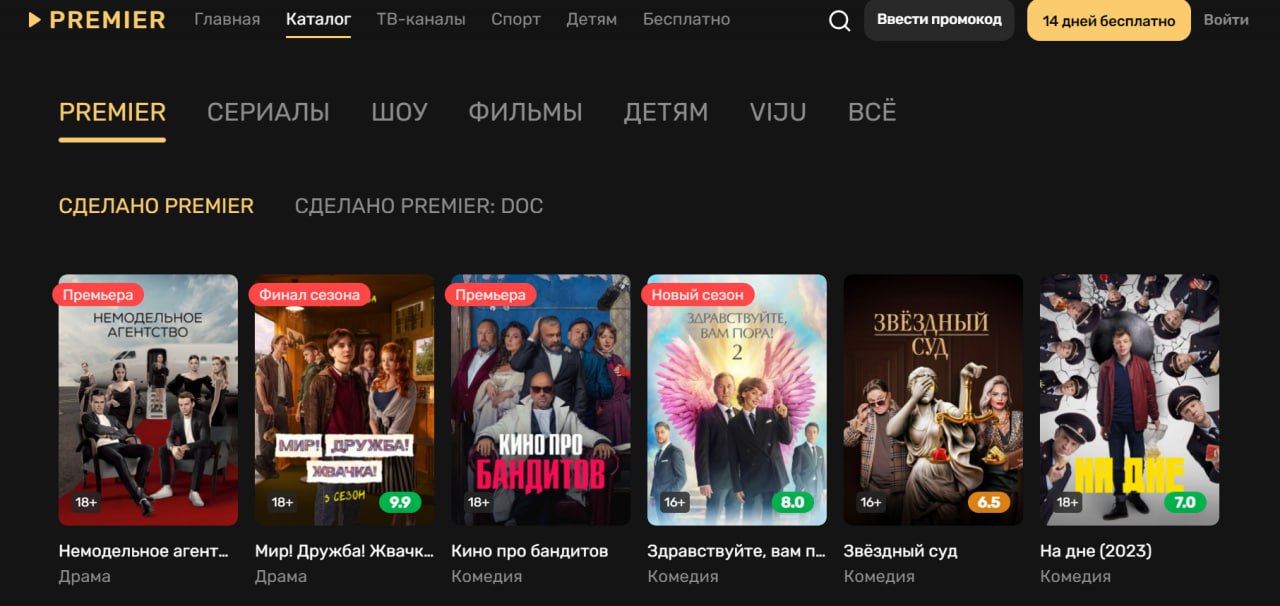The height and width of the screenshot is (606, 1280).
Task: Click the 6.5 orange rating badge
Action: point(989,502)
